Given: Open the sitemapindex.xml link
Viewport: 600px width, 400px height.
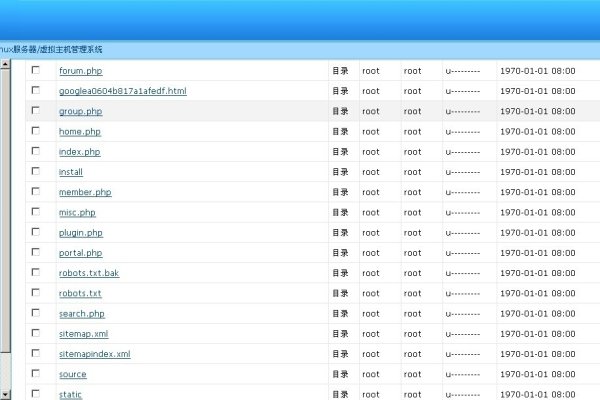Looking at the screenshot, I should [94, 354].
